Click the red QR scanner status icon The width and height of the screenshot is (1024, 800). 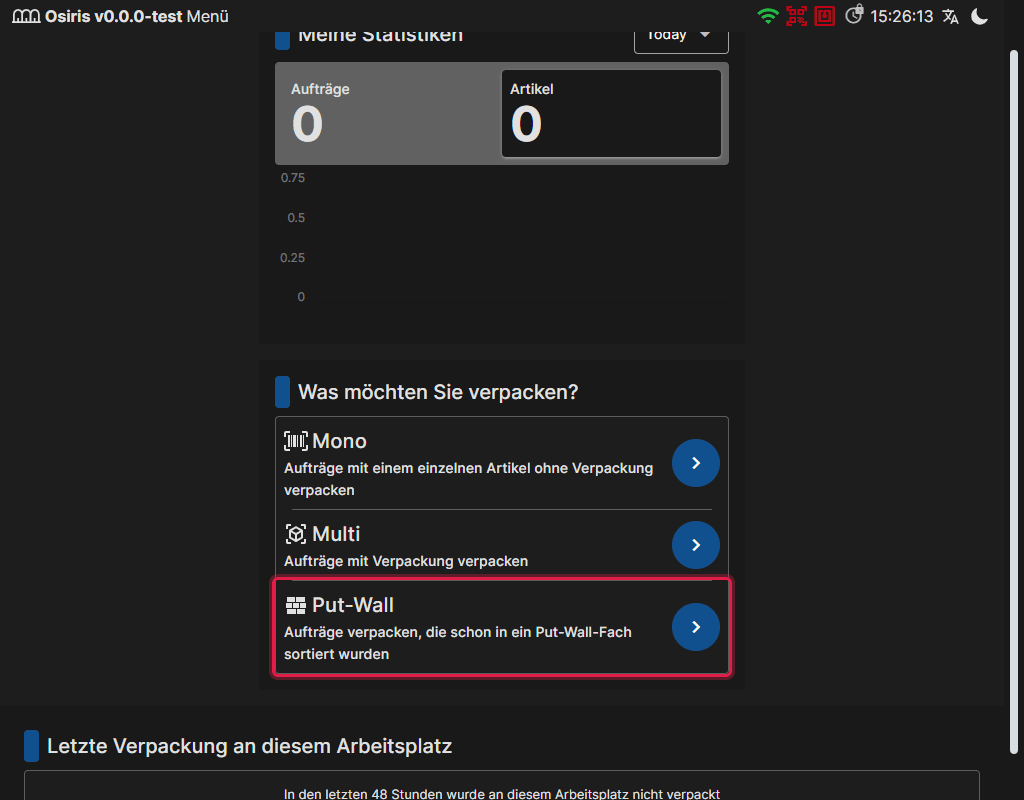pos(796,16)
